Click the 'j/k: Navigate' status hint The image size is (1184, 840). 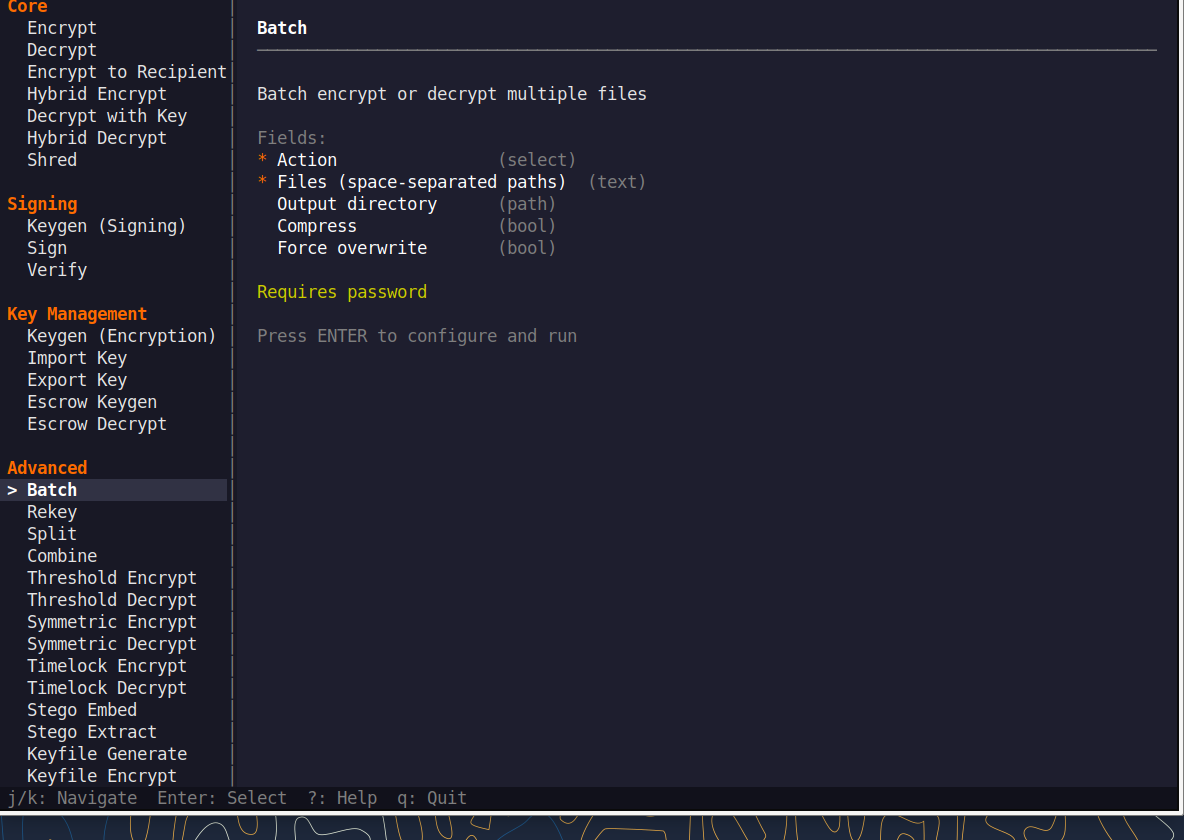tap(72, 798)
